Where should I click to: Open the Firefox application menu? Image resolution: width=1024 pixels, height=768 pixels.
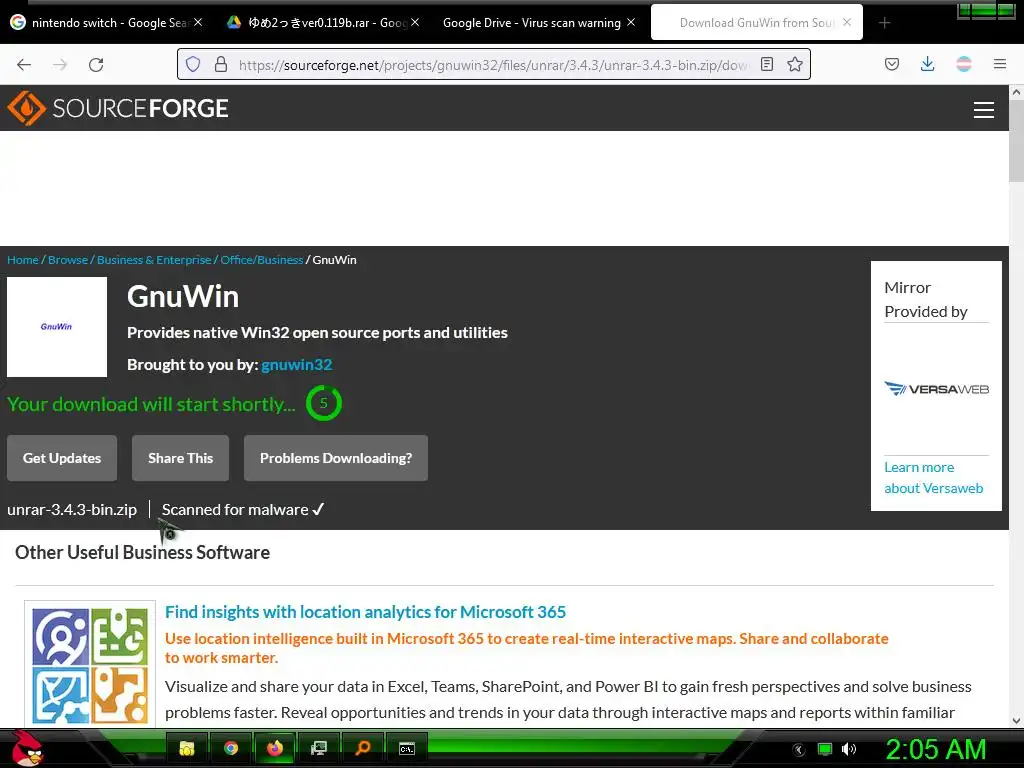coord(1000,64)
